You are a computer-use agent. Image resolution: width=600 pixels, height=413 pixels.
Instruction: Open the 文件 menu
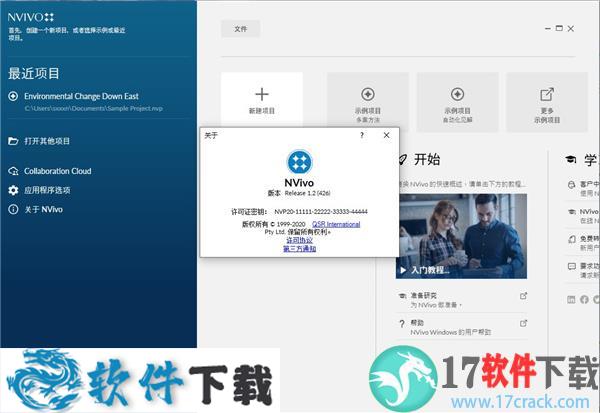point(240,29)
